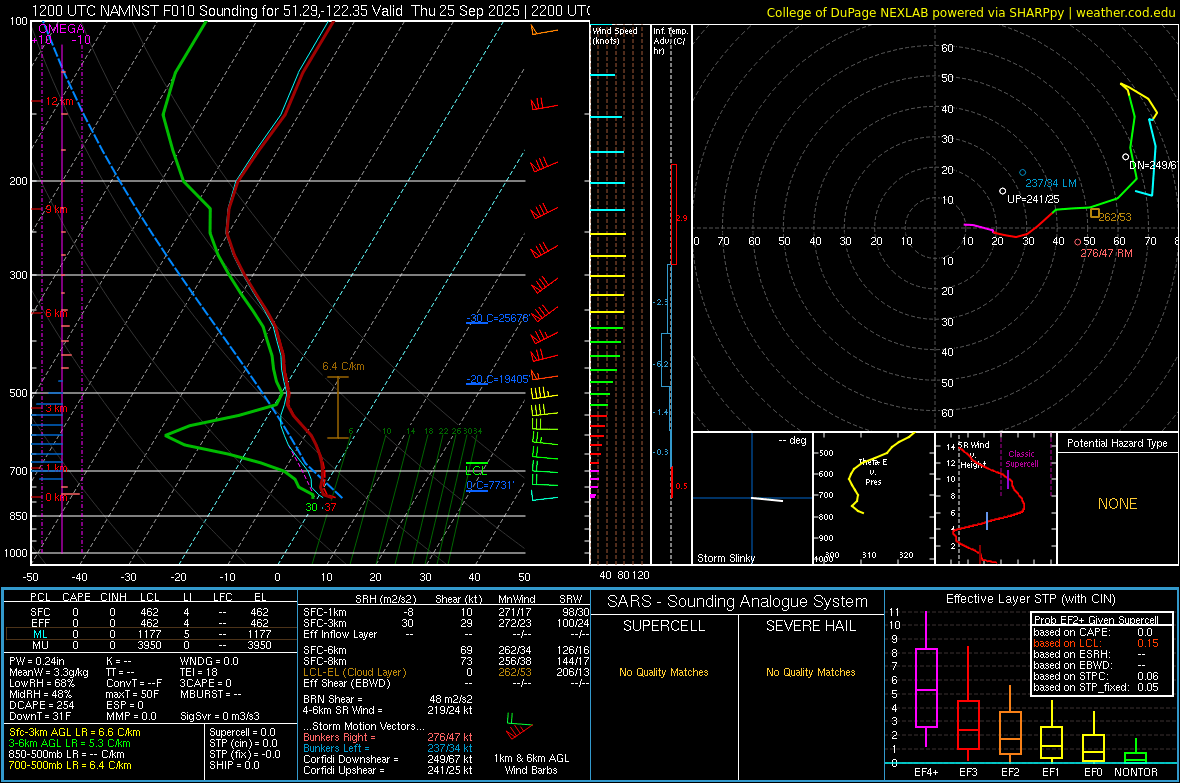Click the surface dewpoint value 30
This screenshot has height=783, width=1180.
pyautogui.click(x=312, y=507)
